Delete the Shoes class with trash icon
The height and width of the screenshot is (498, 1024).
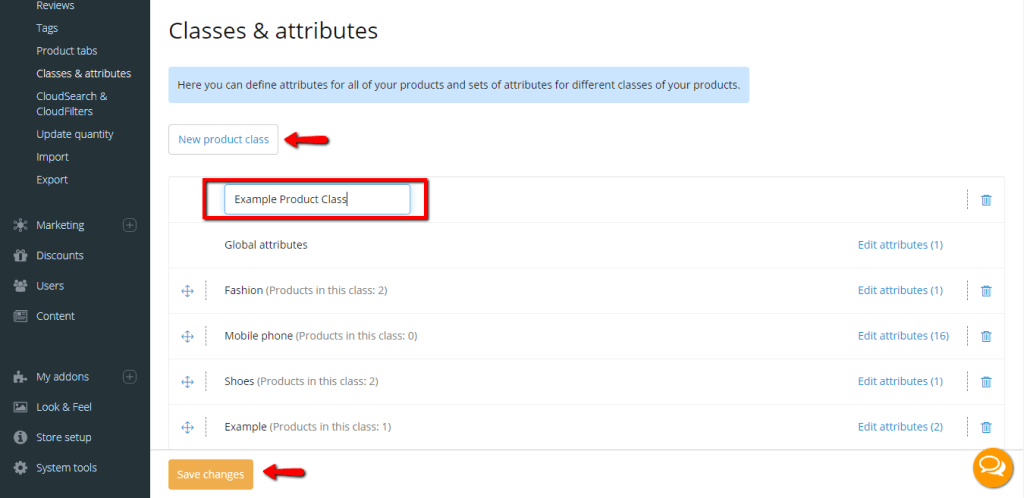coord(986,381)
